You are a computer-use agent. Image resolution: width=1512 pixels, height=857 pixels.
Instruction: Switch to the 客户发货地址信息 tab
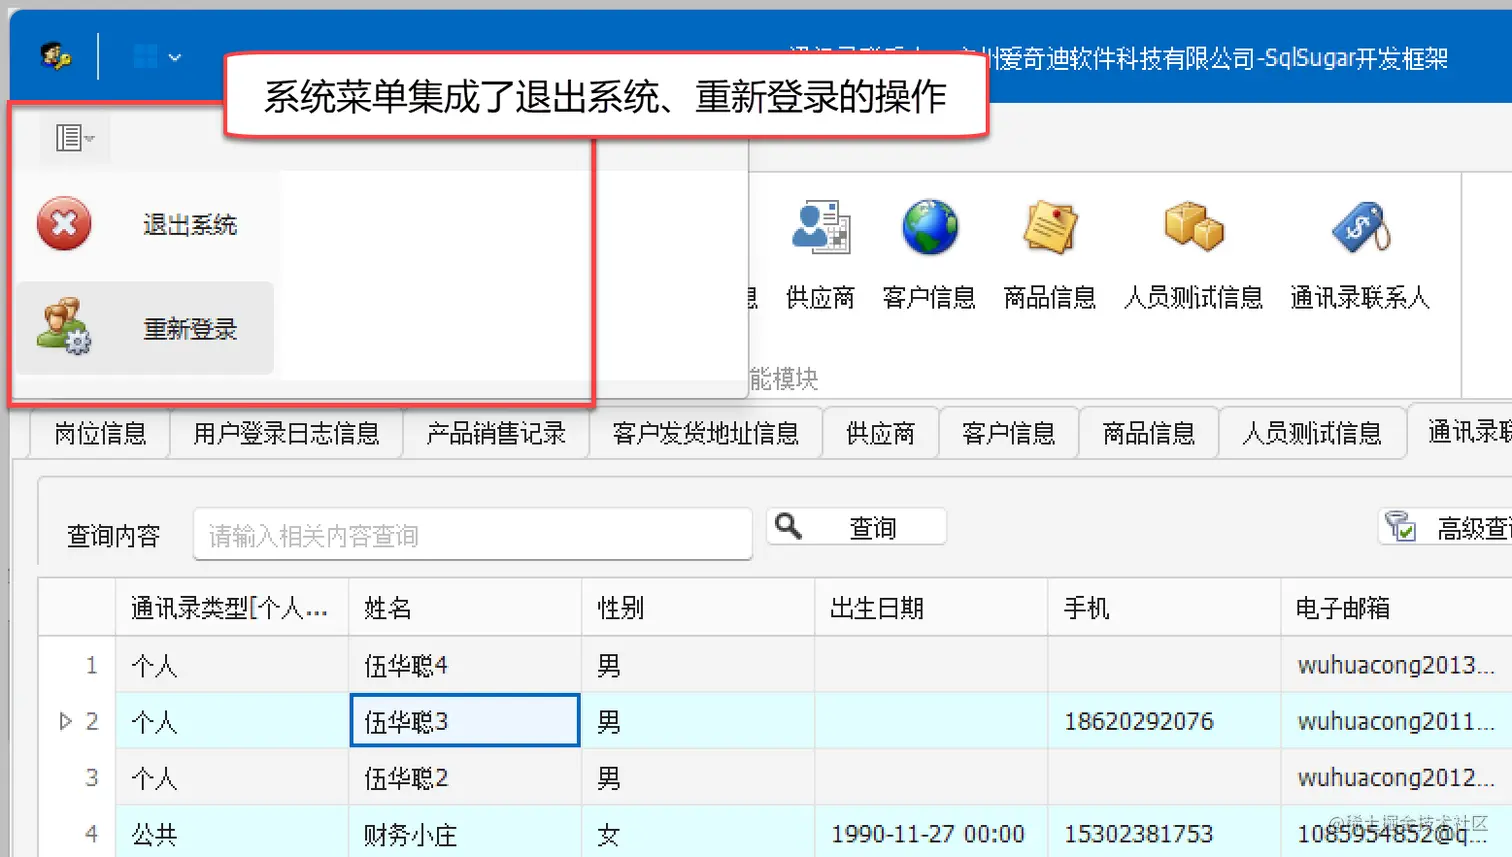706,433
